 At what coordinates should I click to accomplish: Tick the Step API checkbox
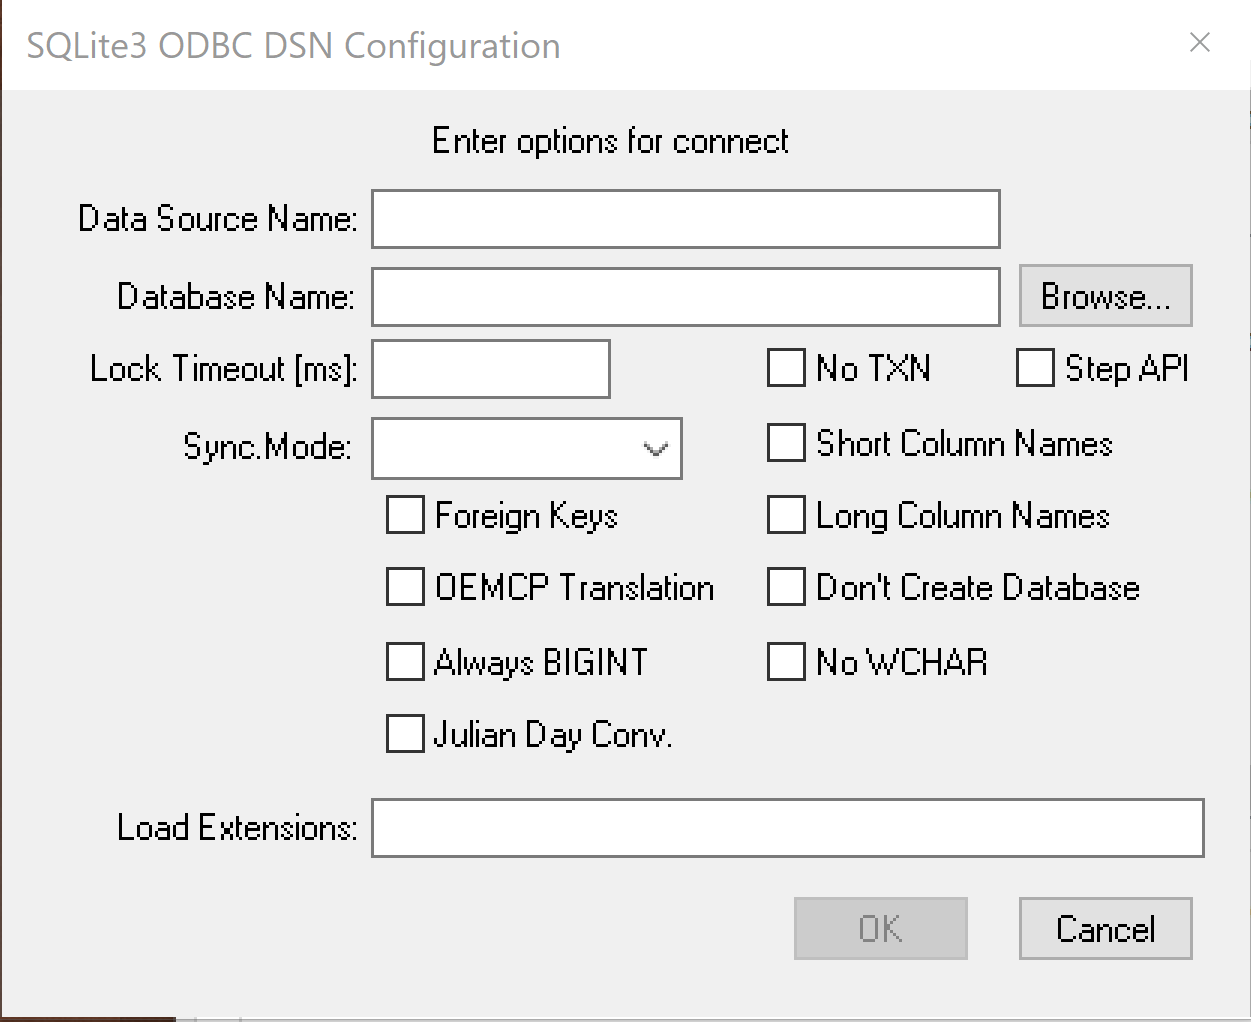coord(1035,368)
